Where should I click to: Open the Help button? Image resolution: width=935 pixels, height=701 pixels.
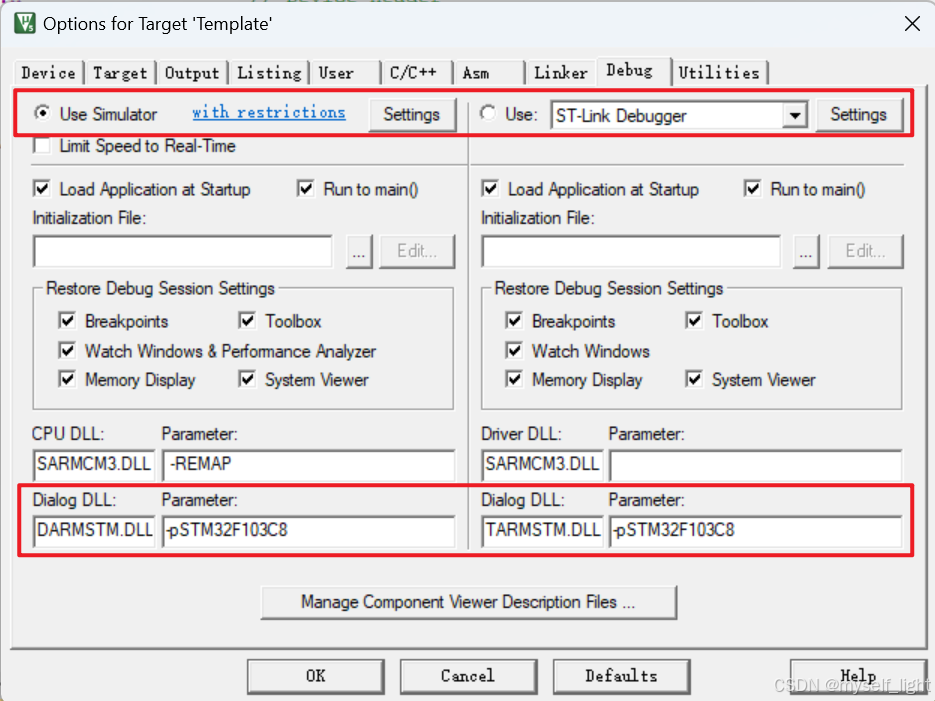(x=858, y=677)
